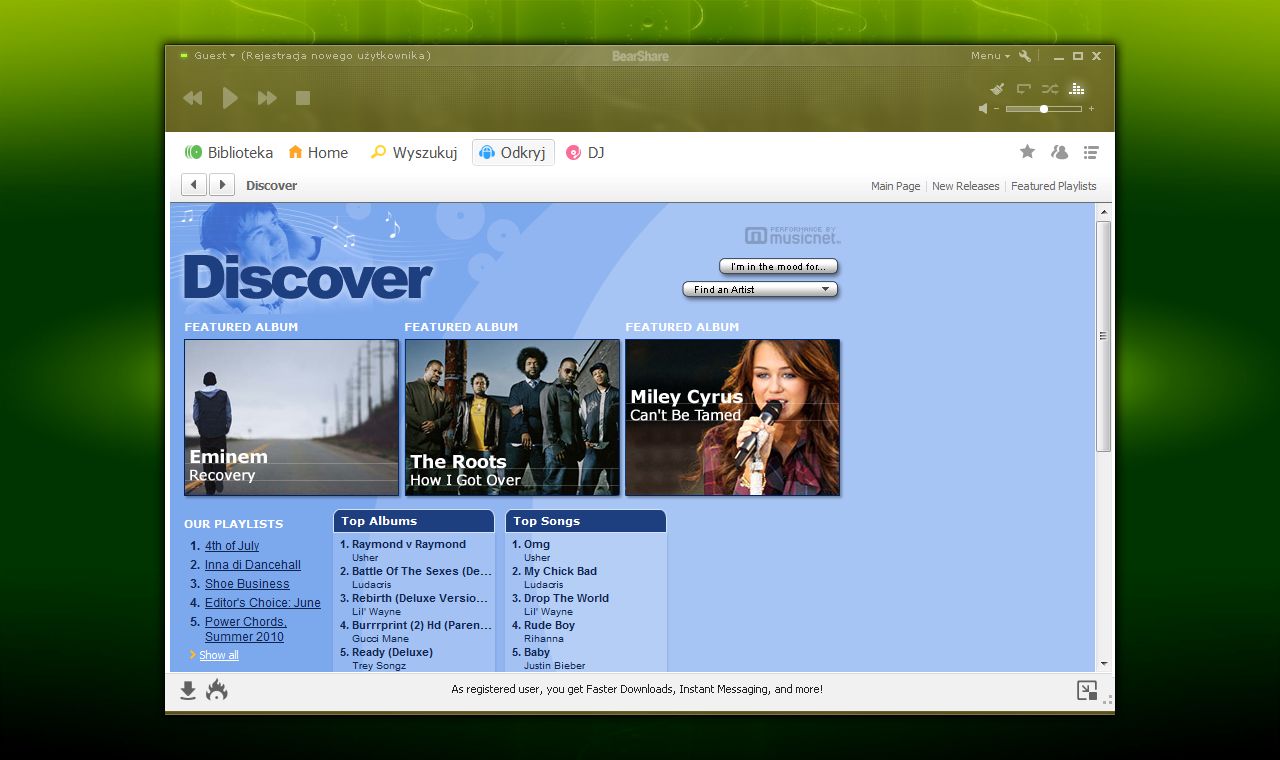The image size is (1280, 760).
Task: Toggle the repeat mode icon
Action: pos(1024,89)
